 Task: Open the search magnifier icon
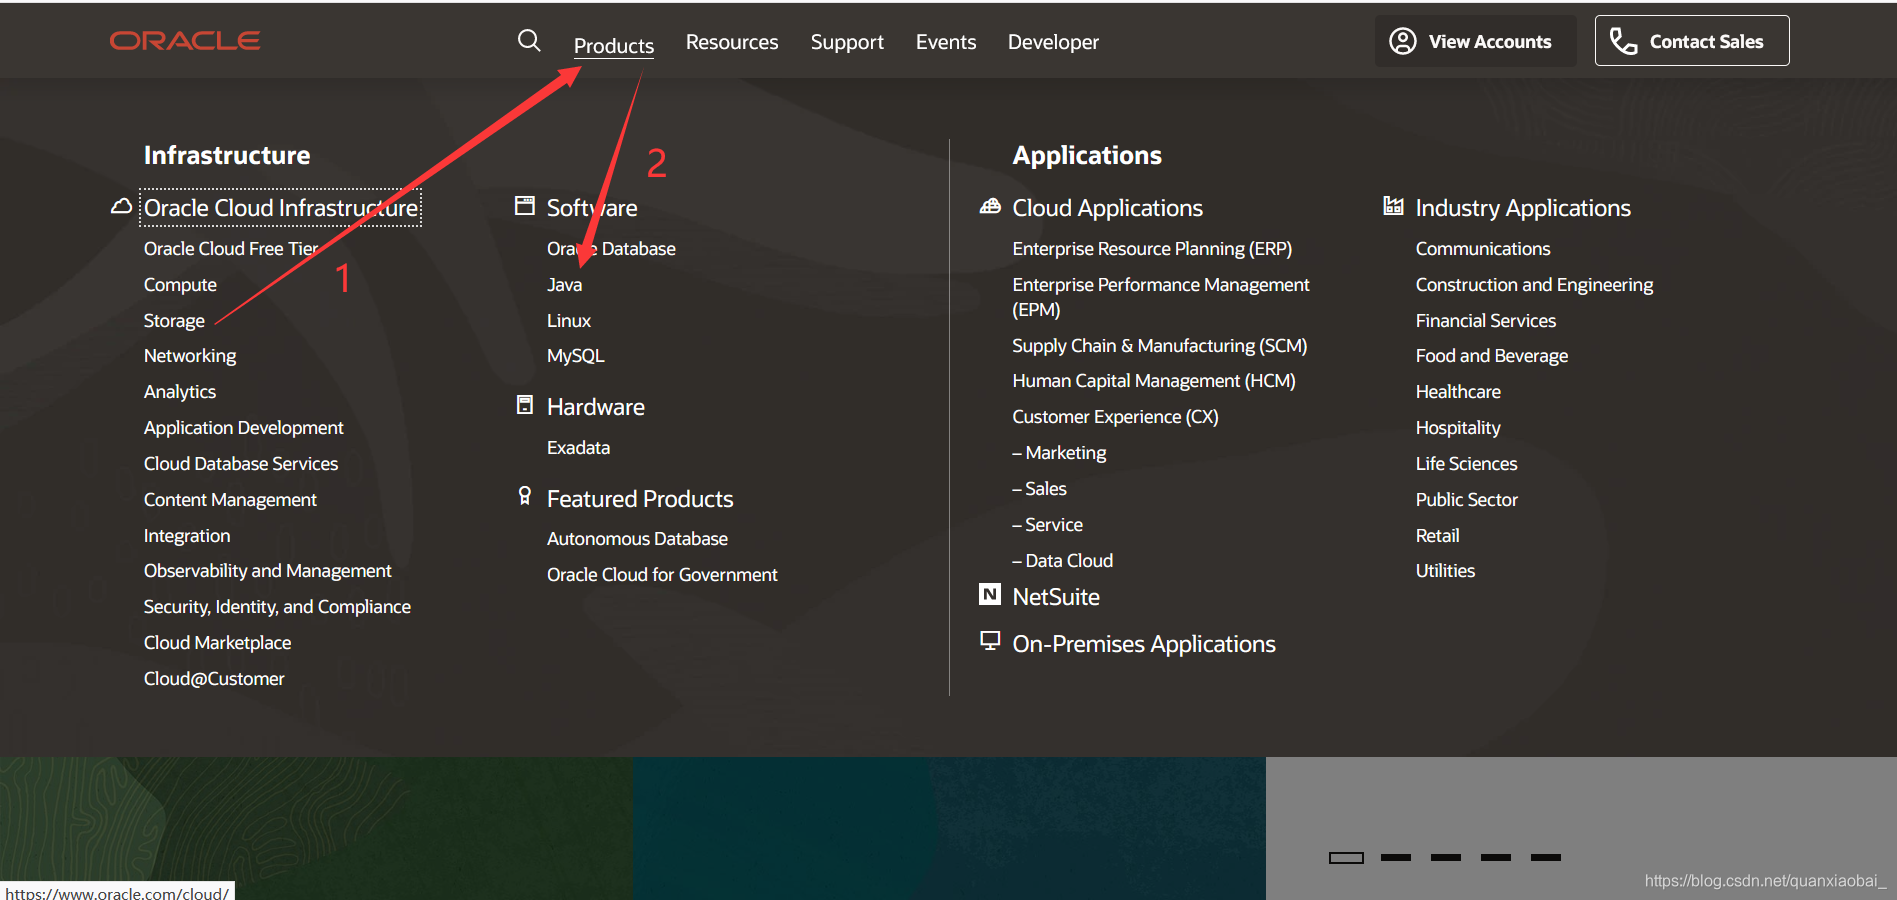pos(529,41)
